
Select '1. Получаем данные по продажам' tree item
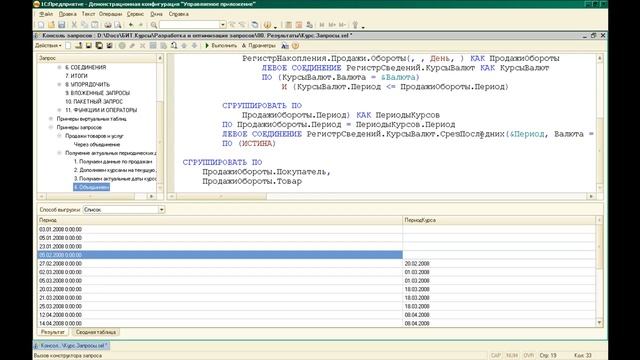[113, 162]
